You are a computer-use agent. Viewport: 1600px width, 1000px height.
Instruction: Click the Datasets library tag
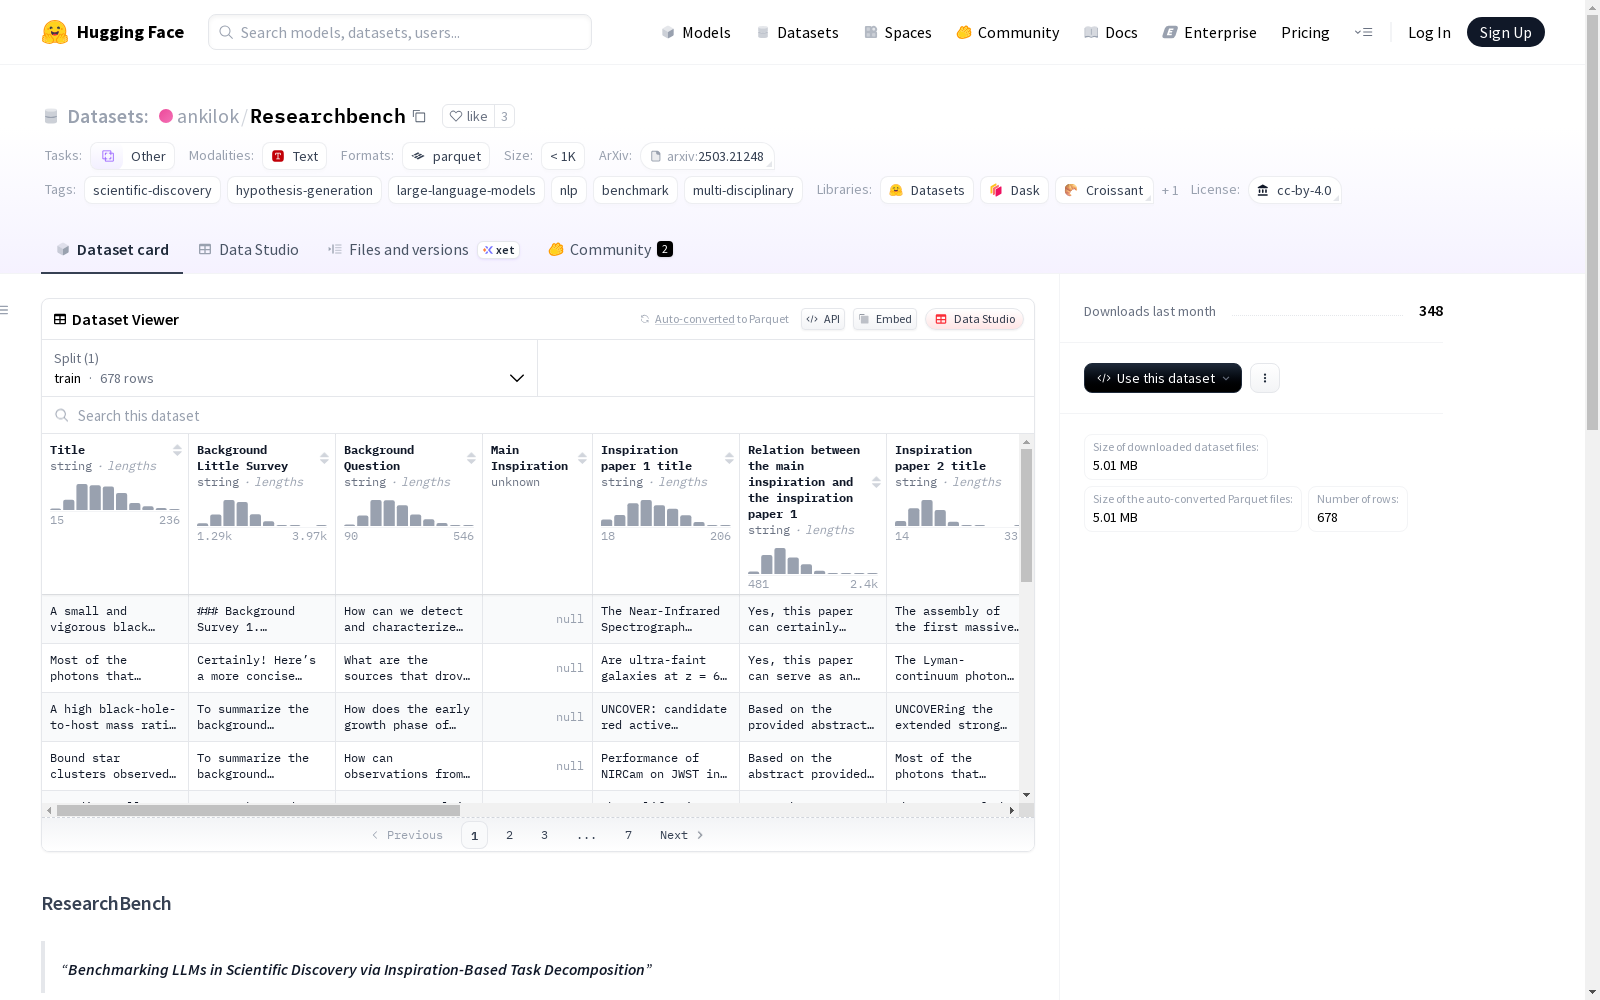(927, 190)
